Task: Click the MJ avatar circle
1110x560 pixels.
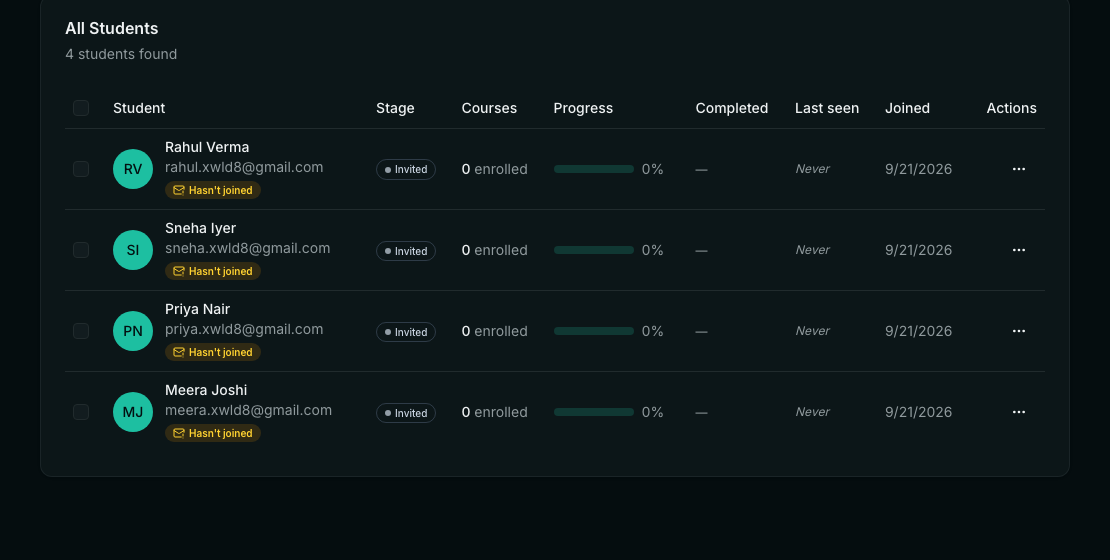Action: [133, 412]
